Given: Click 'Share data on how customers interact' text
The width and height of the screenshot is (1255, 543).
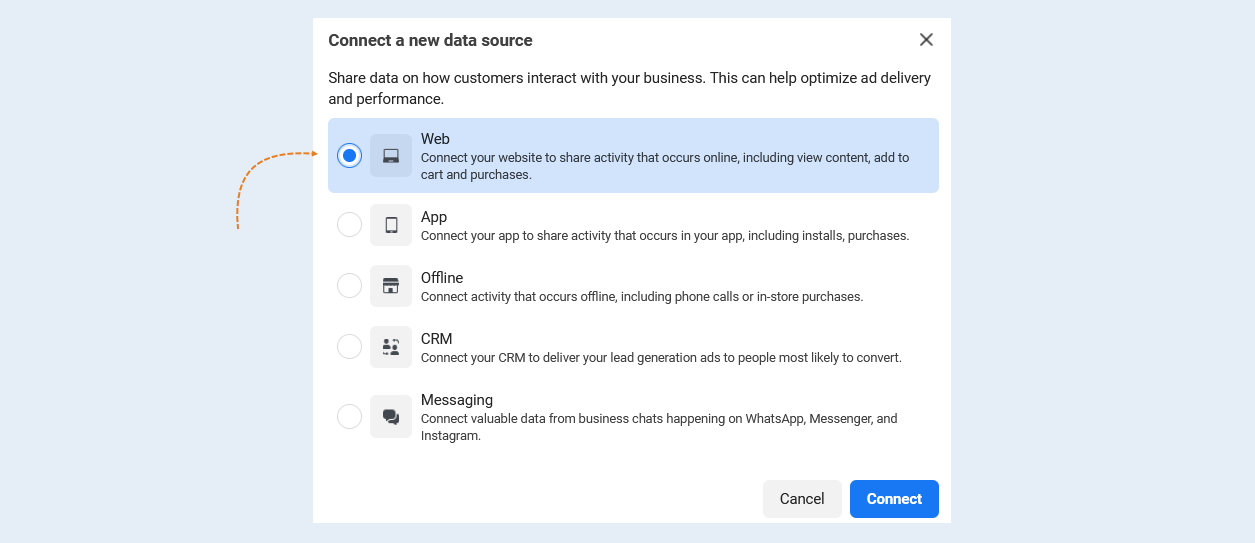Looking at the screenshot, I should click(630, 88).
